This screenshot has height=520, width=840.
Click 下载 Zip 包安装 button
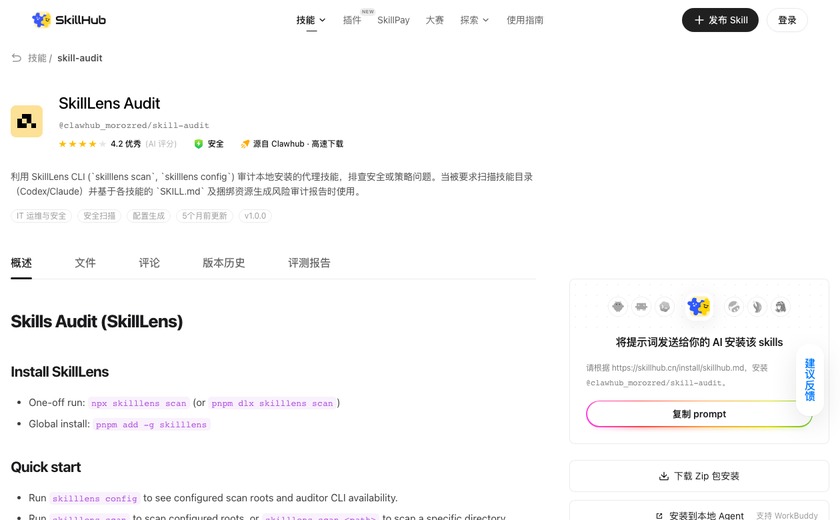699,476
